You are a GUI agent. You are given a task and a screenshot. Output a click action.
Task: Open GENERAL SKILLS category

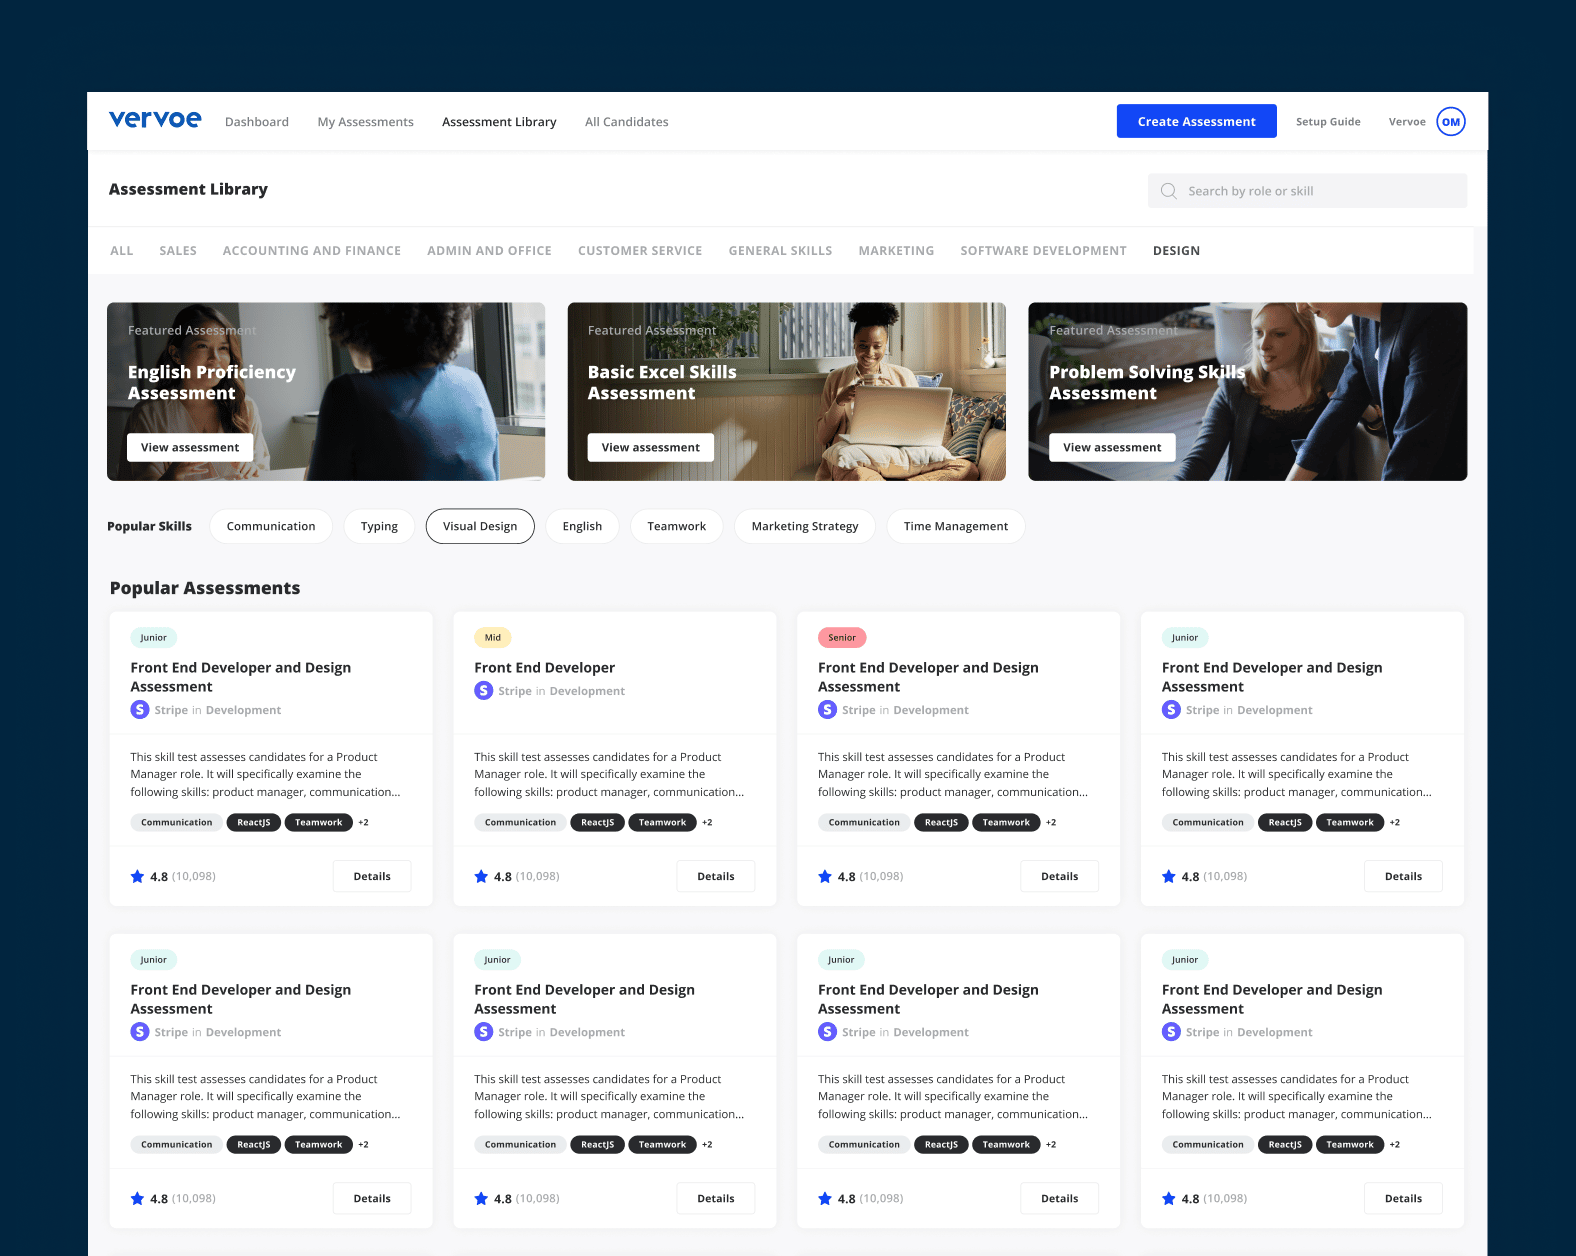[x=780, y=251]
